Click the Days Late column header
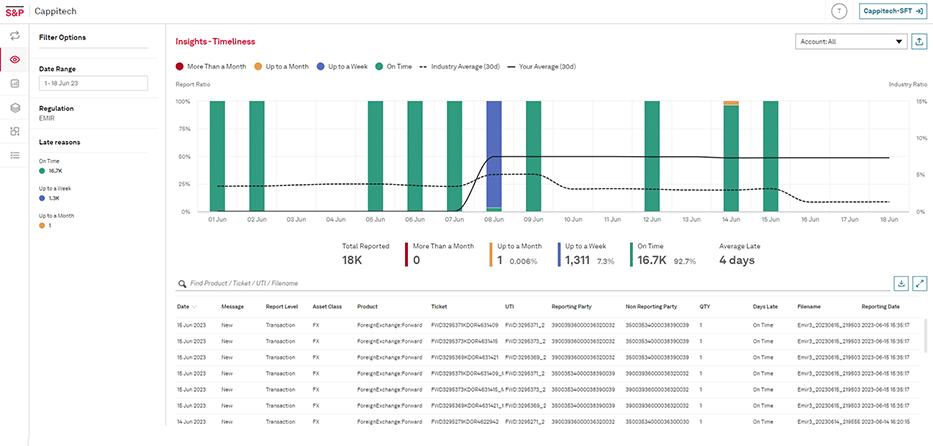This screenshot has height=446, width=933. click(x=765, y=307)
